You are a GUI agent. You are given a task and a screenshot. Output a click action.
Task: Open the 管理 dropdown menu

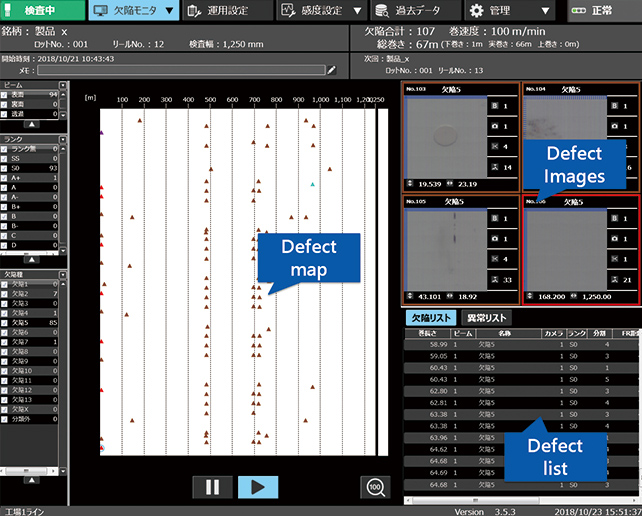pyautogui.click(x=510, y=10)
